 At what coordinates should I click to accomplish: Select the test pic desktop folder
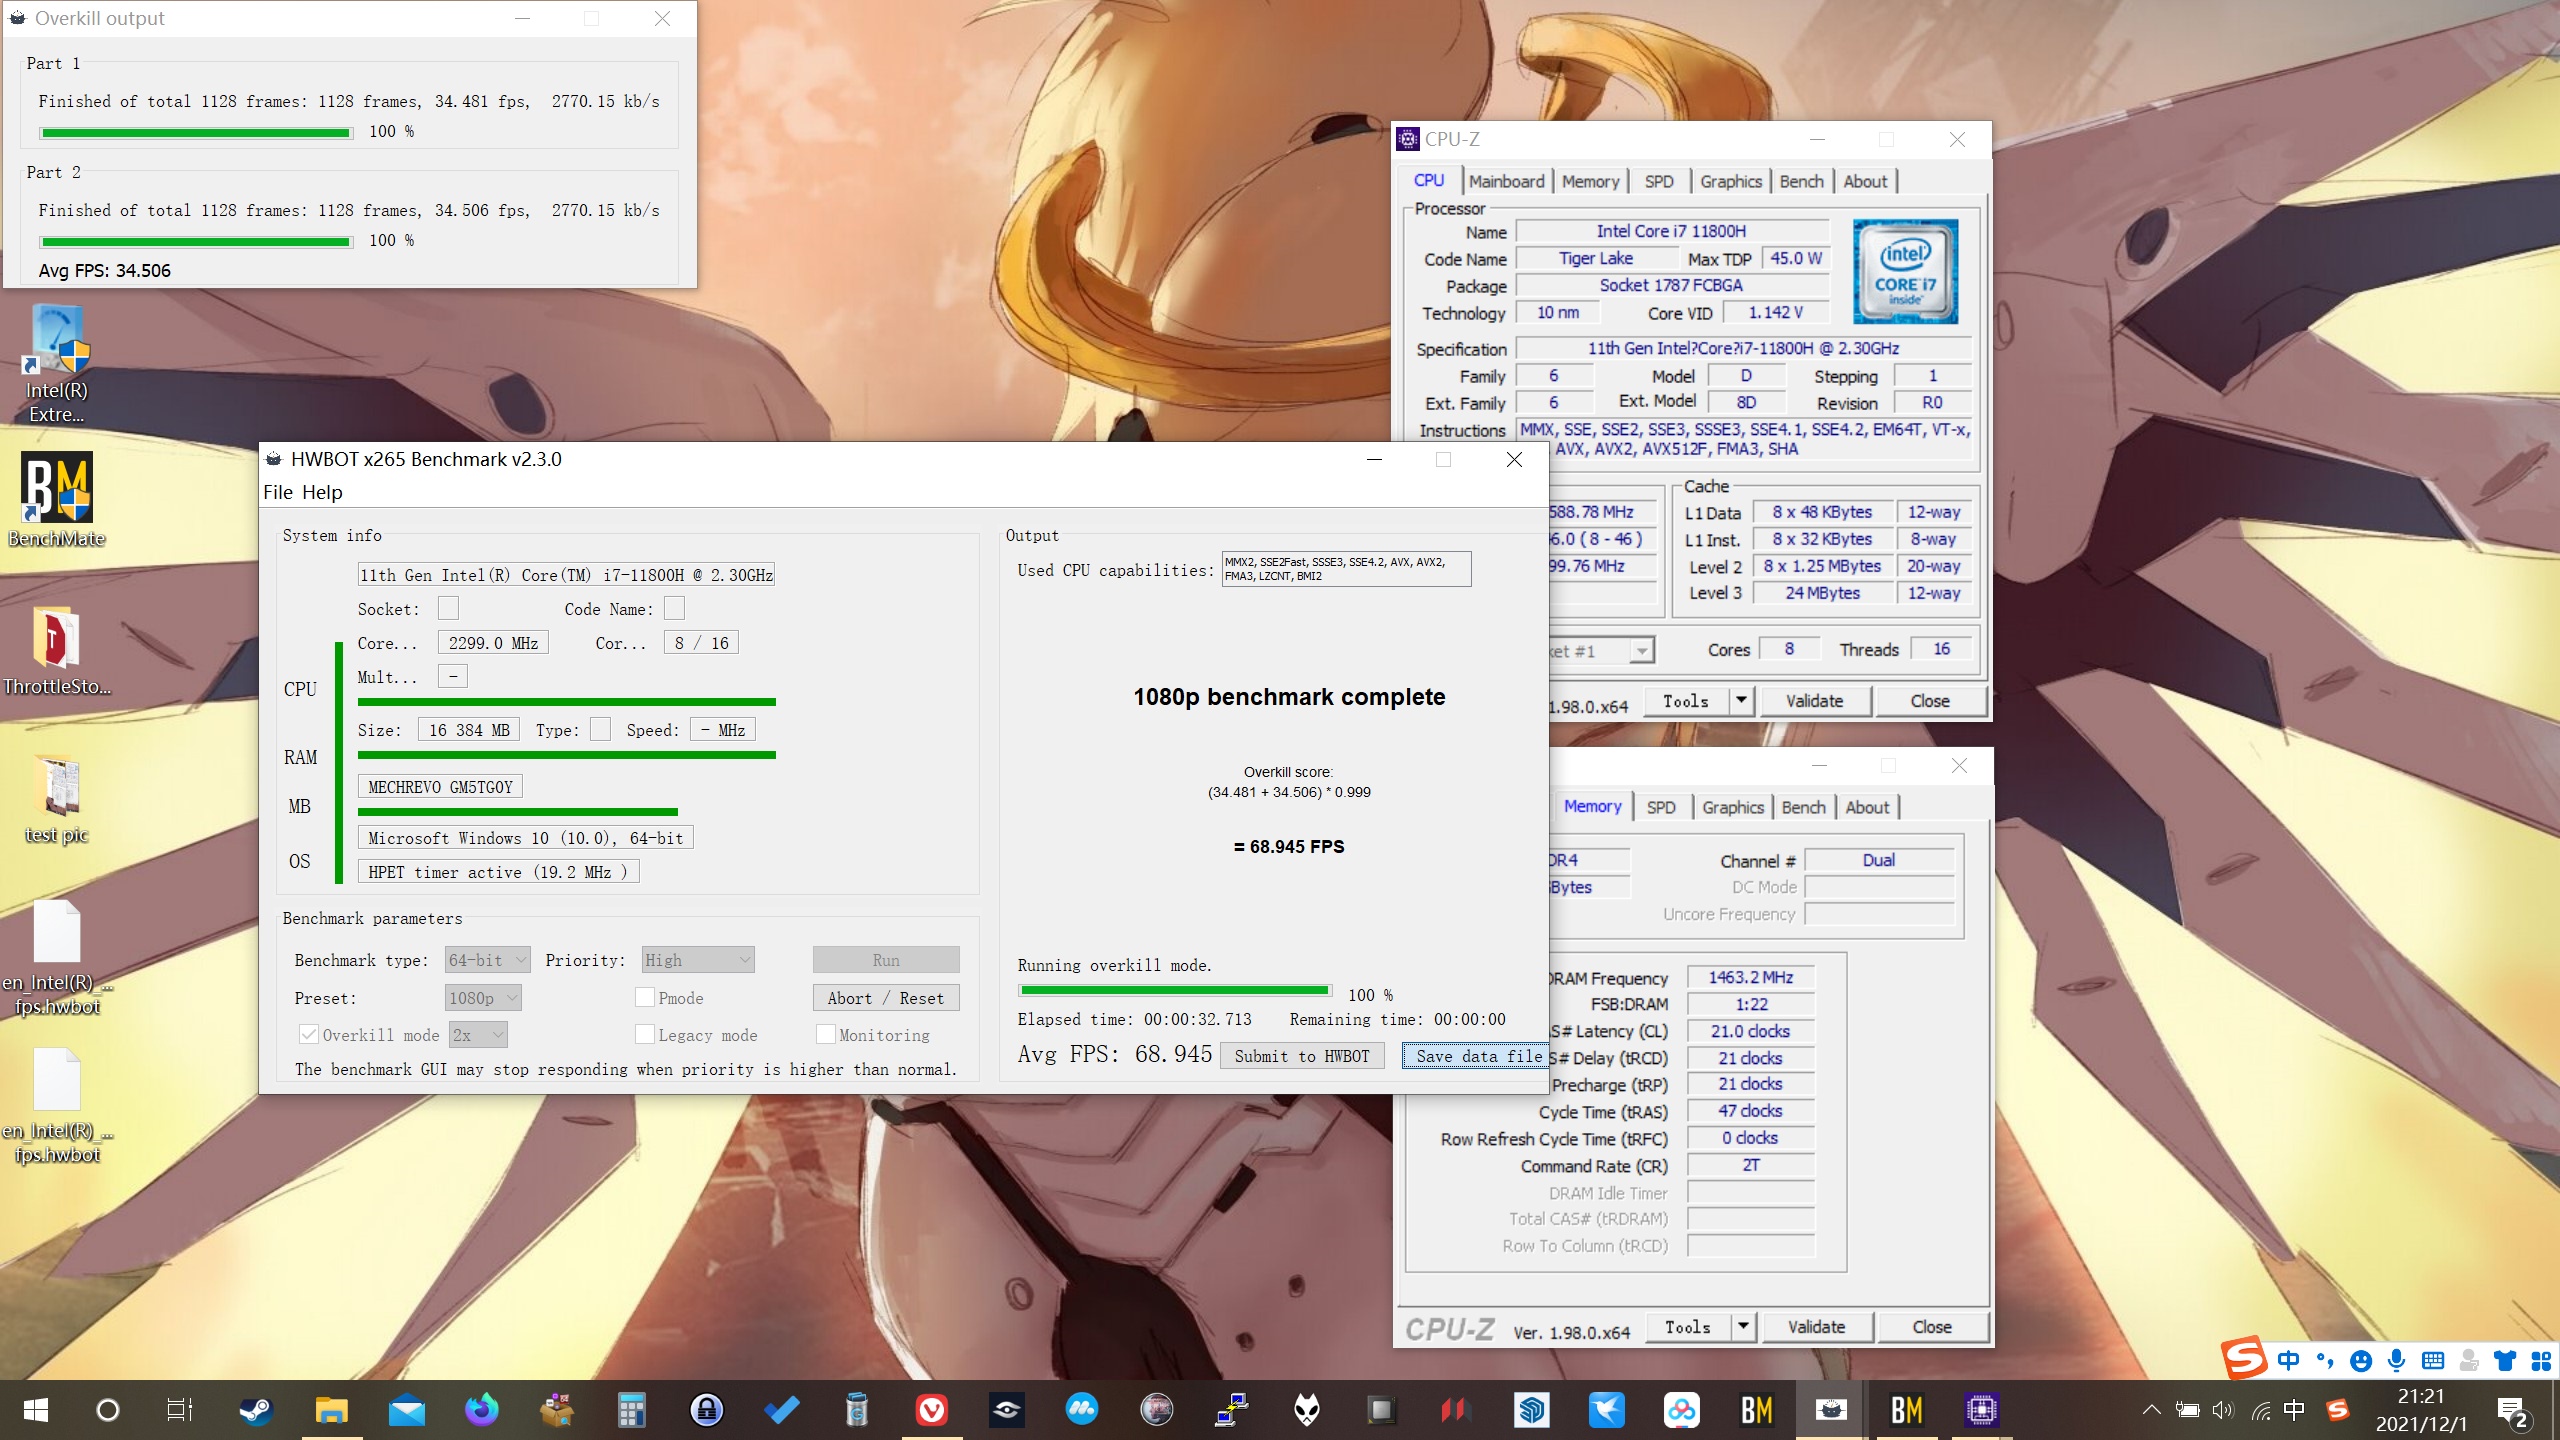coord(57,800)
